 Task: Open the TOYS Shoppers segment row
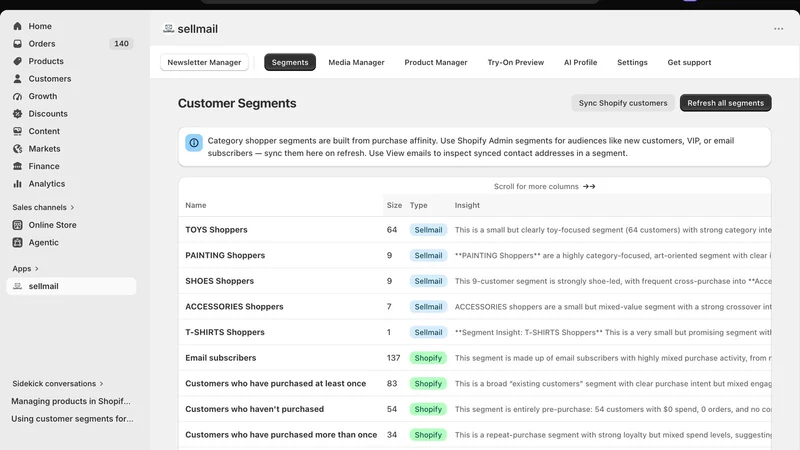474,230
